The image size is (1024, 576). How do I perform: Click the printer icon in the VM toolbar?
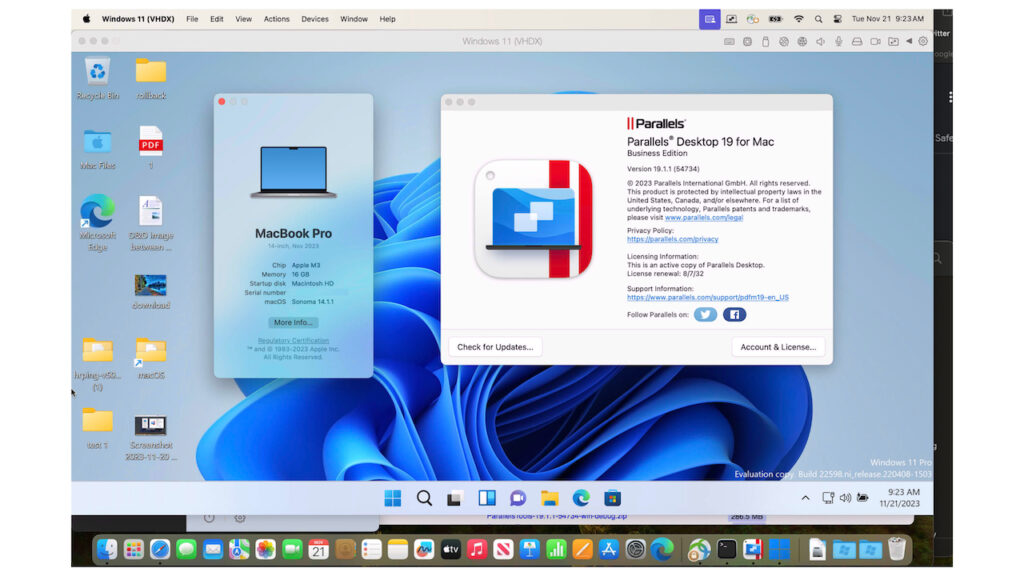click(x=857, y=41)
